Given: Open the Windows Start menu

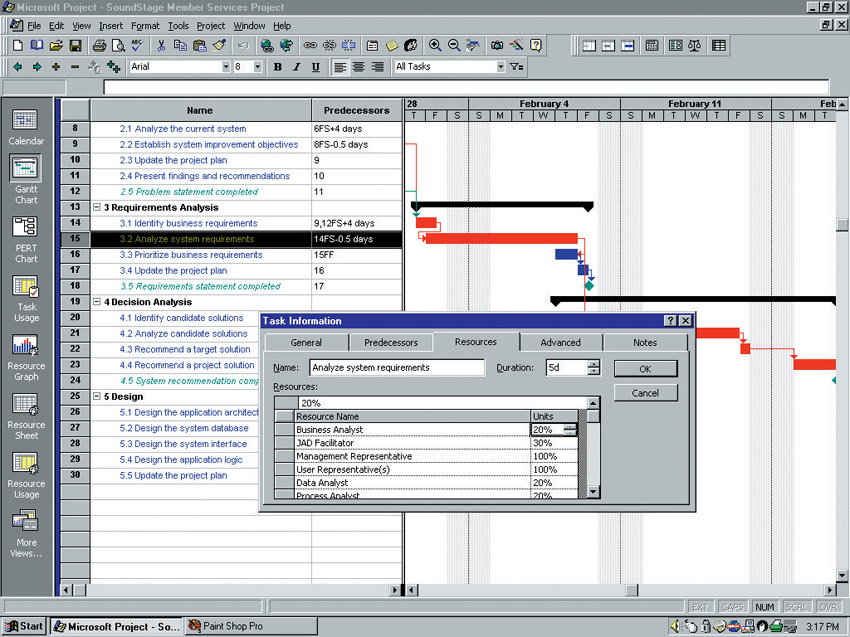Looking at the screenshot, I should click(24, 627).
